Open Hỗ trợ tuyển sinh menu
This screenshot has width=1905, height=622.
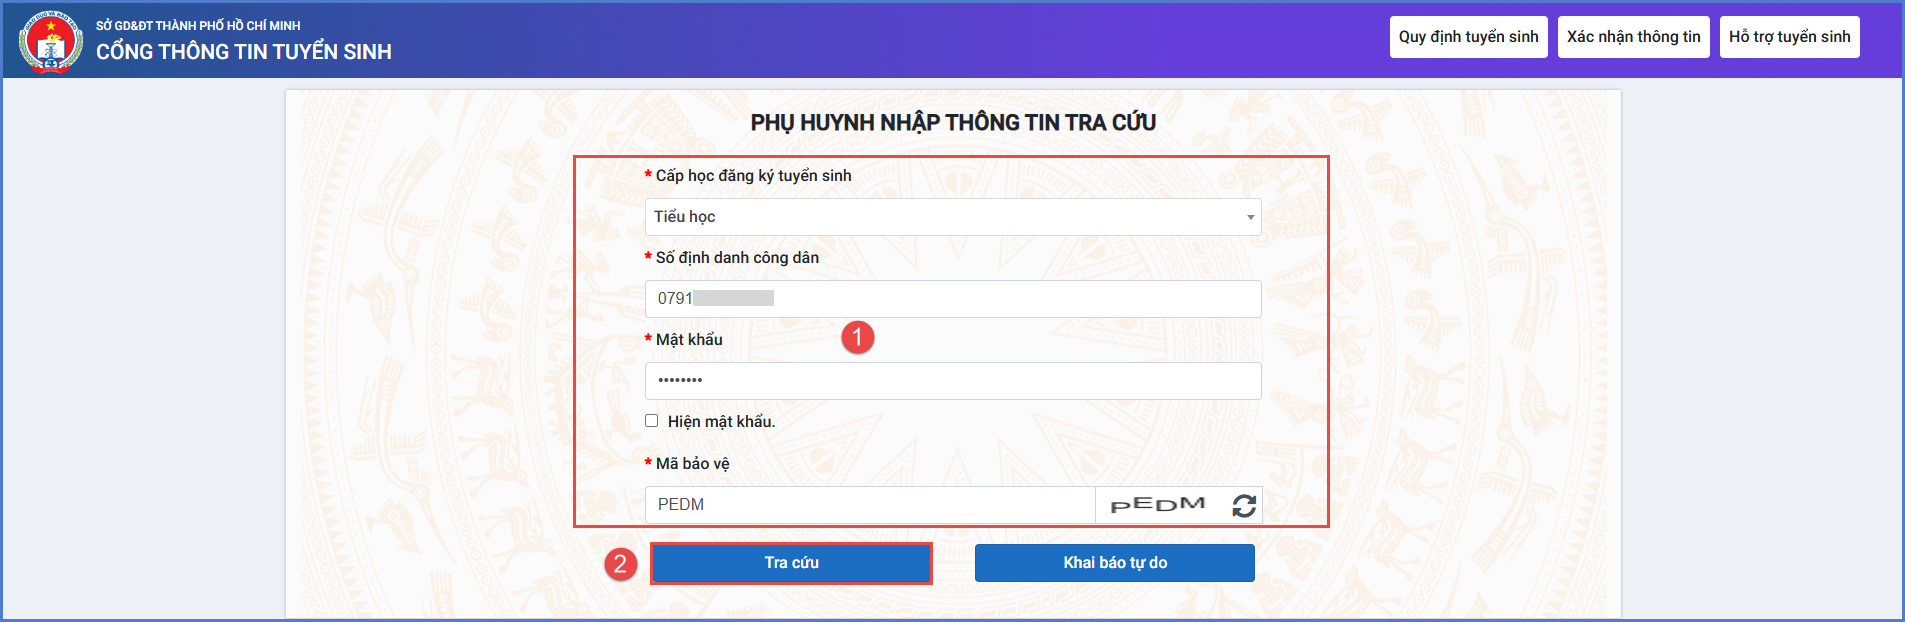[1789, 37]
